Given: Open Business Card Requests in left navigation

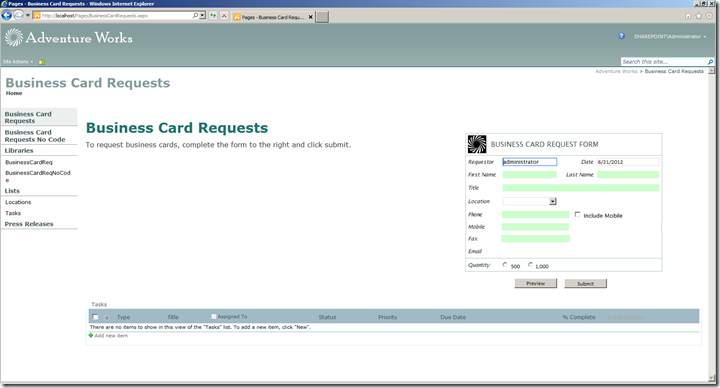Looking at the screenshot, I should tap(28, 117).
